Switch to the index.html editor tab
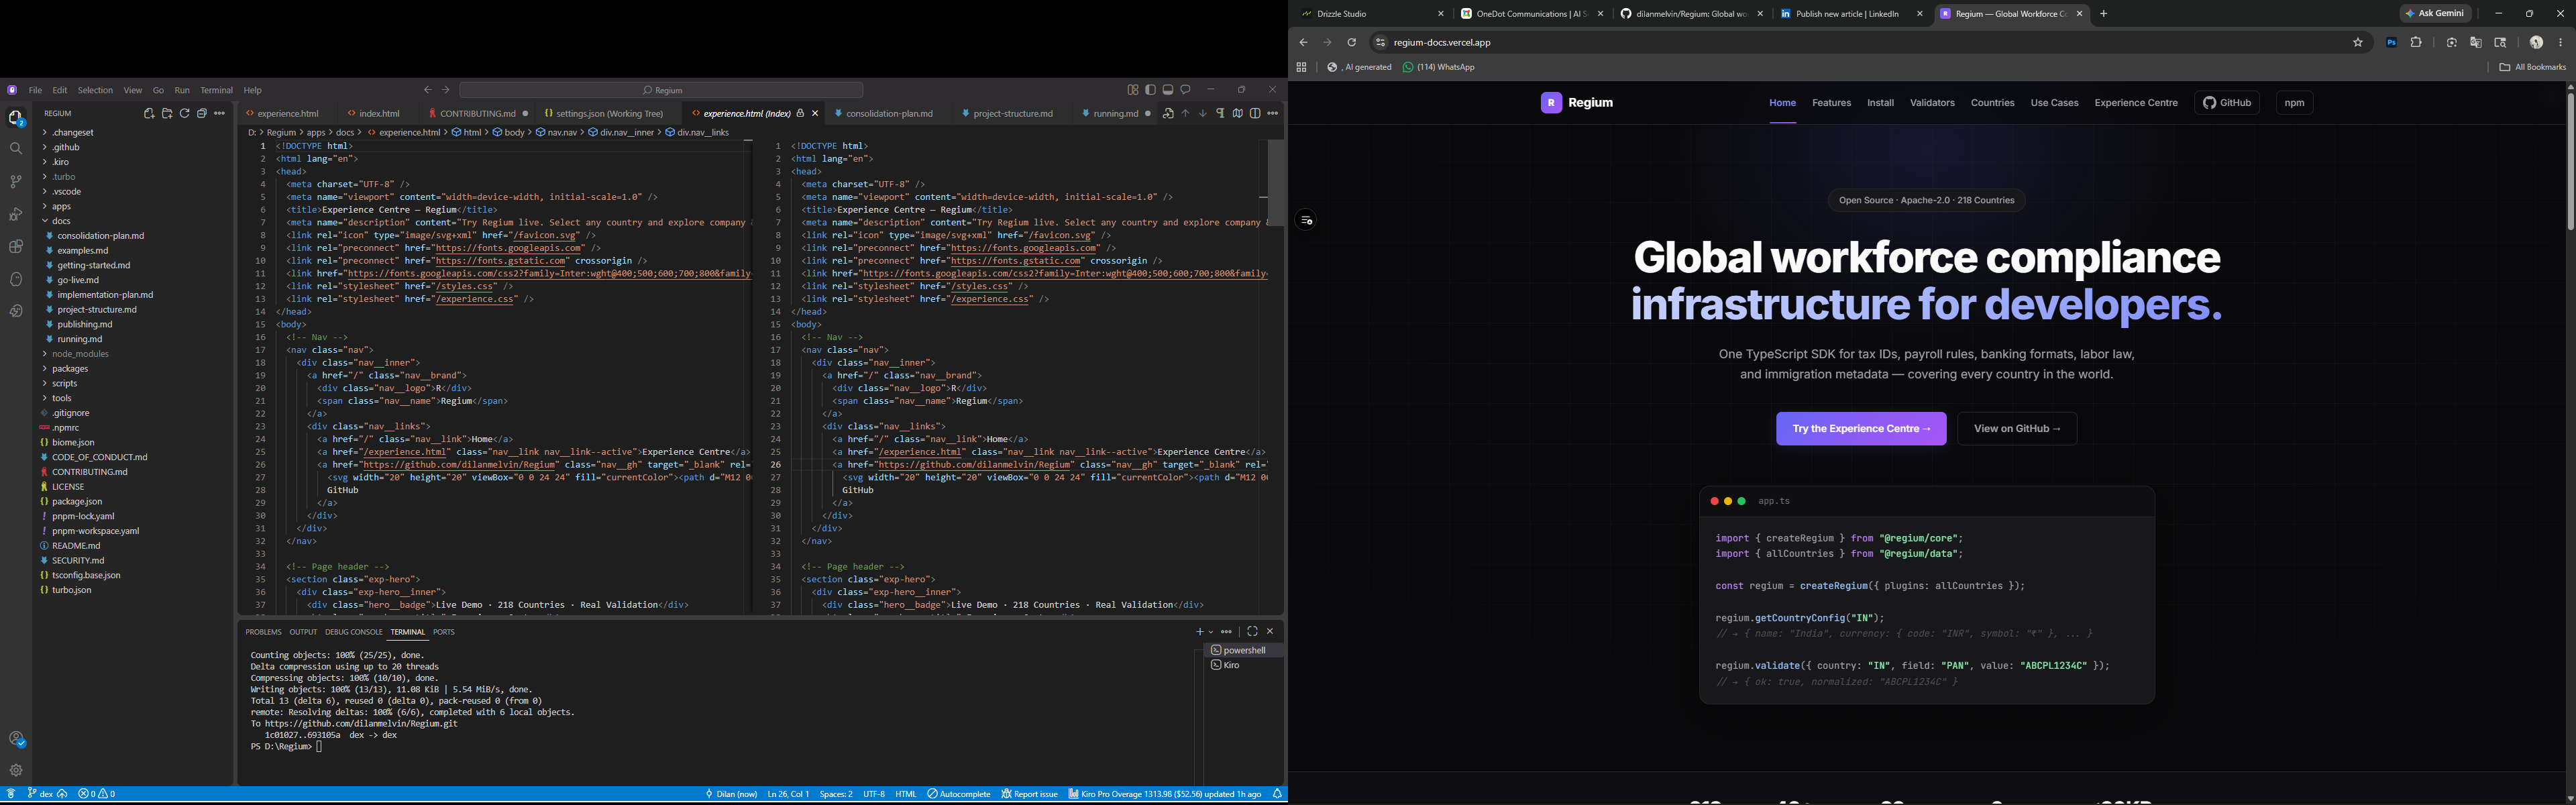This screenshot has width=2576, height=805. (x=379, y=114)
